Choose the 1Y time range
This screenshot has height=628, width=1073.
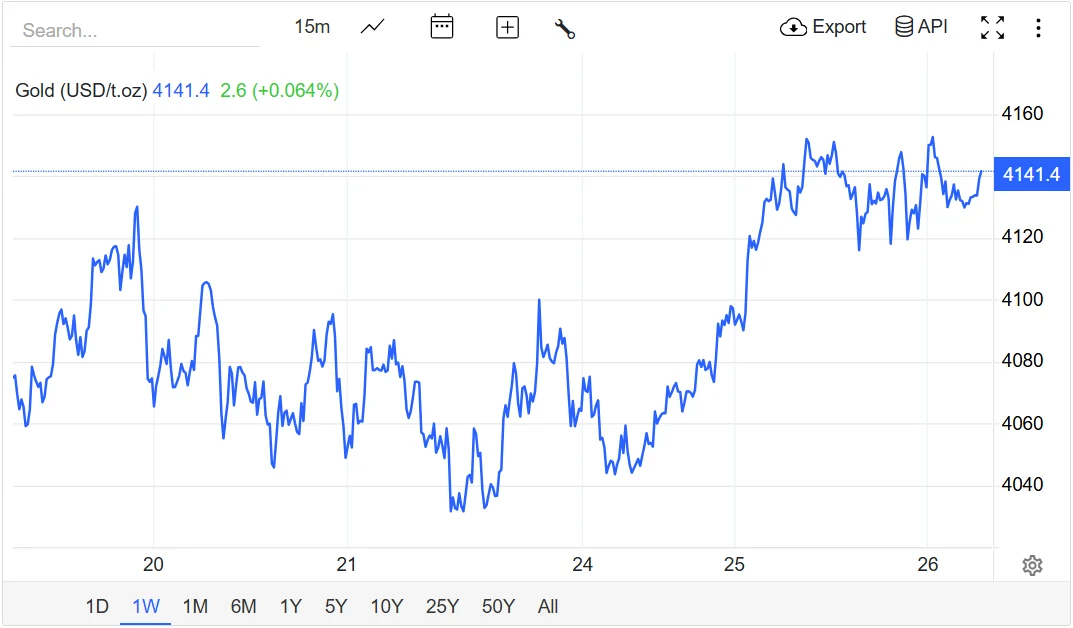pyautogui.click(x=290, y=607)
